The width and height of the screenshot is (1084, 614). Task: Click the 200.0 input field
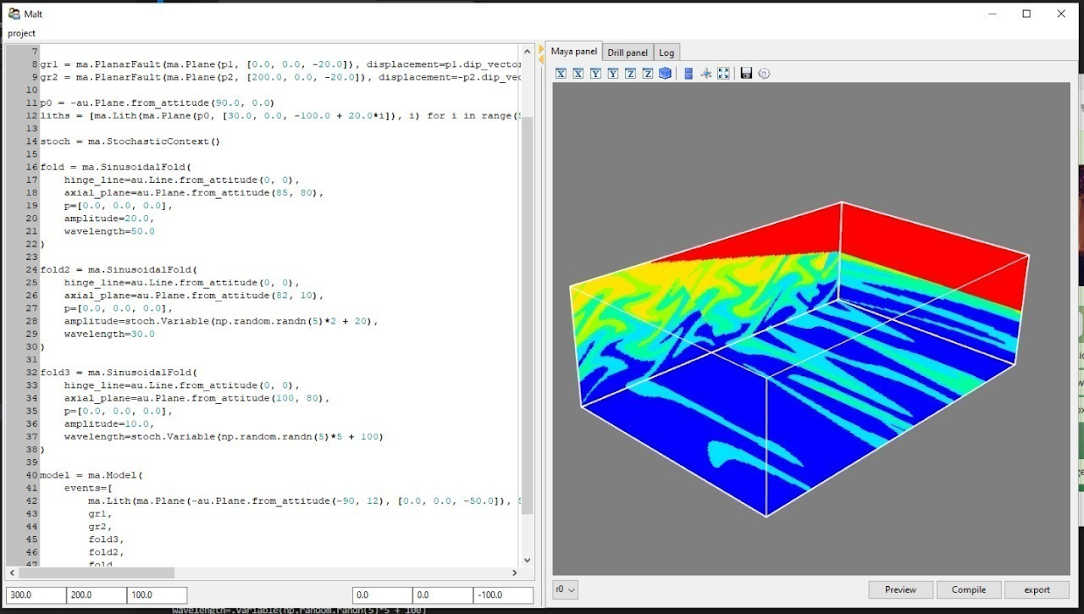click(97, 595)
